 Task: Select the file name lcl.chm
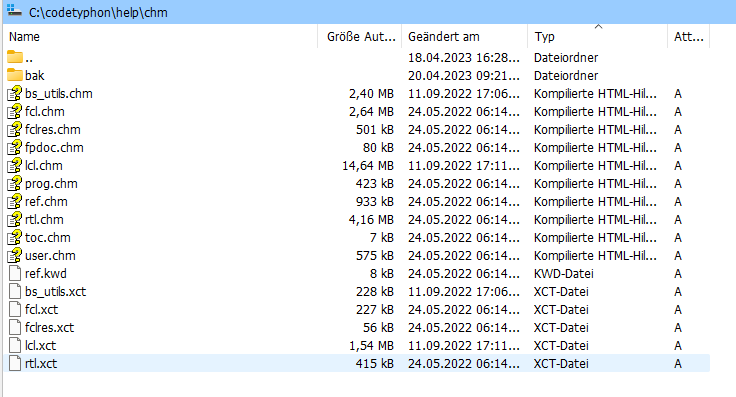click(x=44, y=165)
